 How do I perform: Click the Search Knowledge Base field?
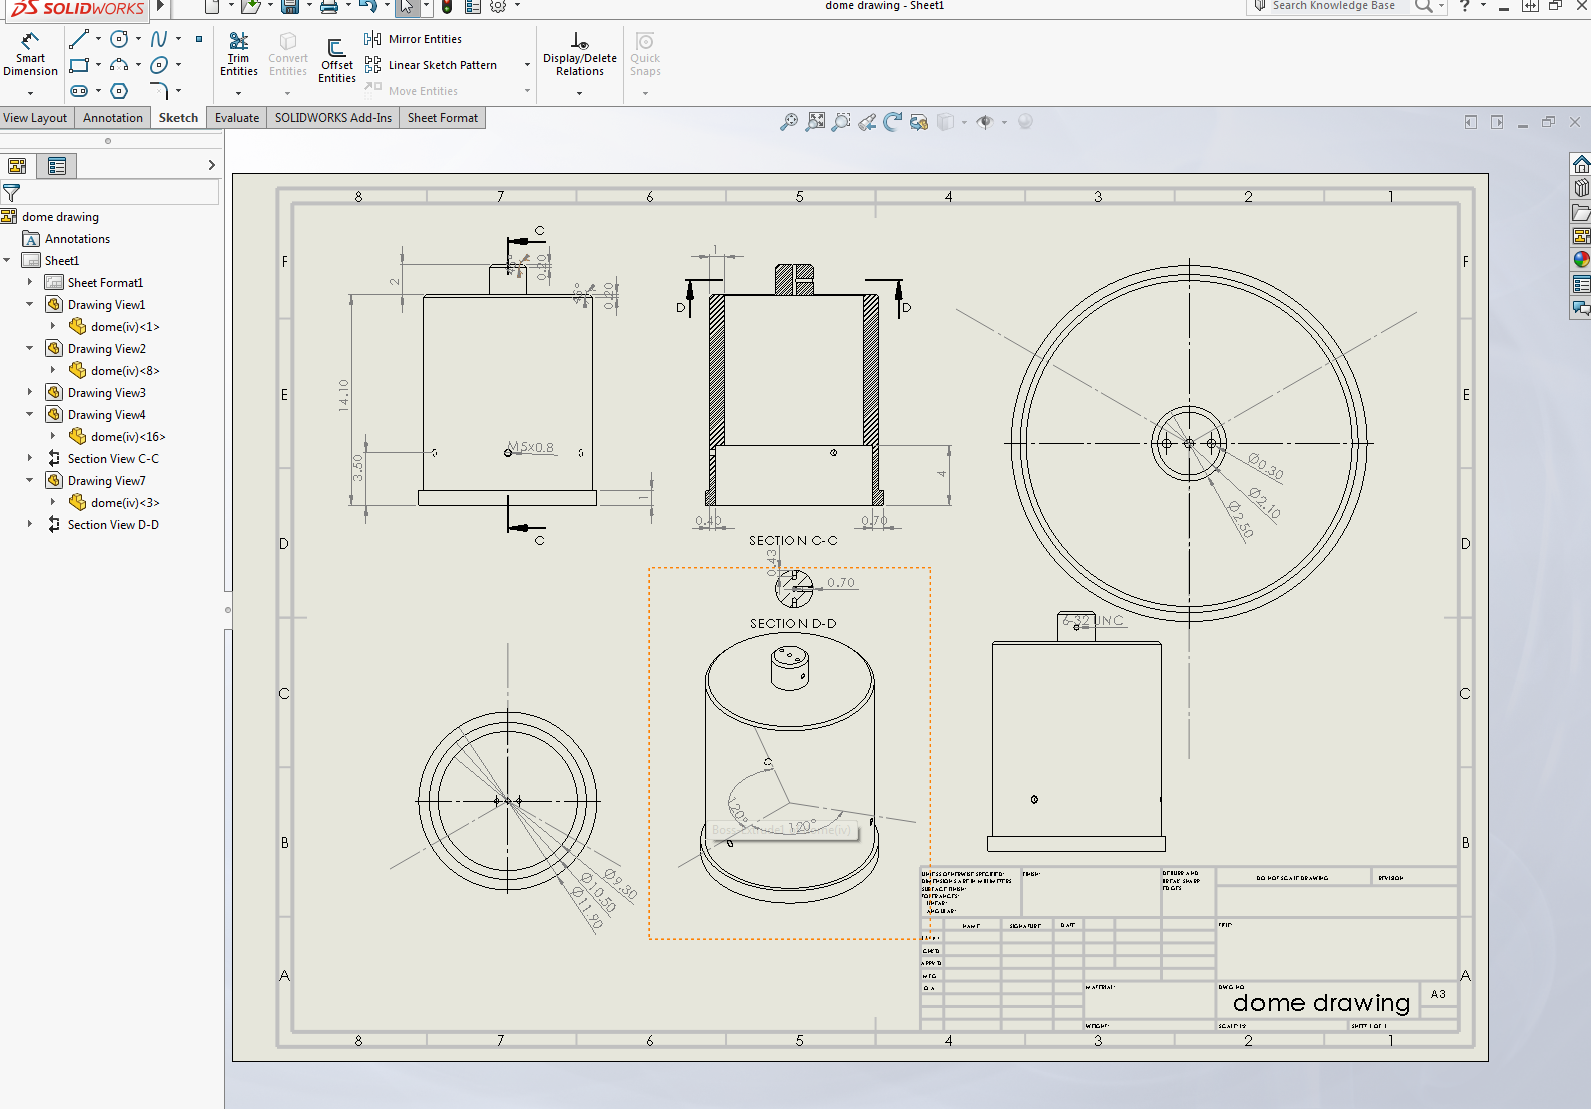click(1334, 6)
